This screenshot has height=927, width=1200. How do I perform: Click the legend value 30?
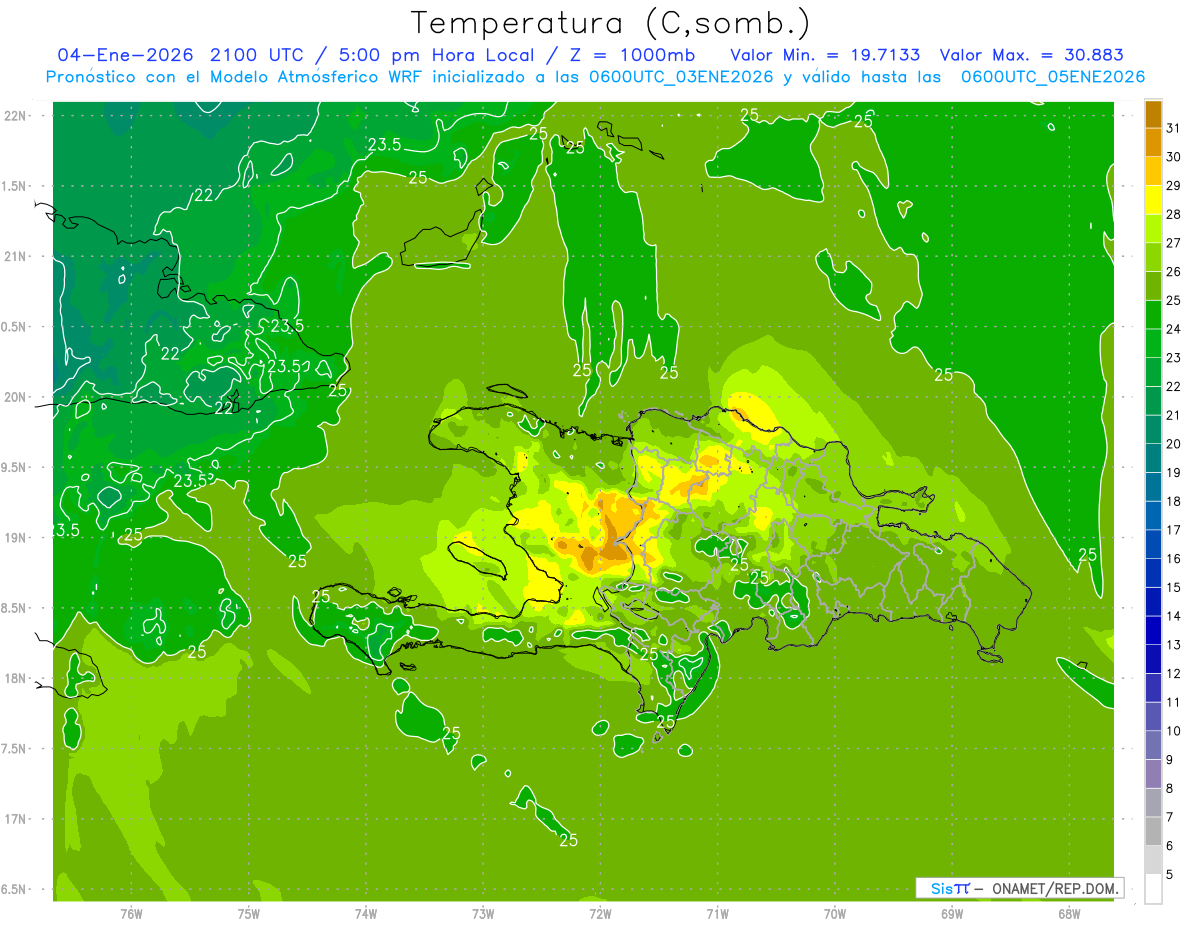[1174, 157]
